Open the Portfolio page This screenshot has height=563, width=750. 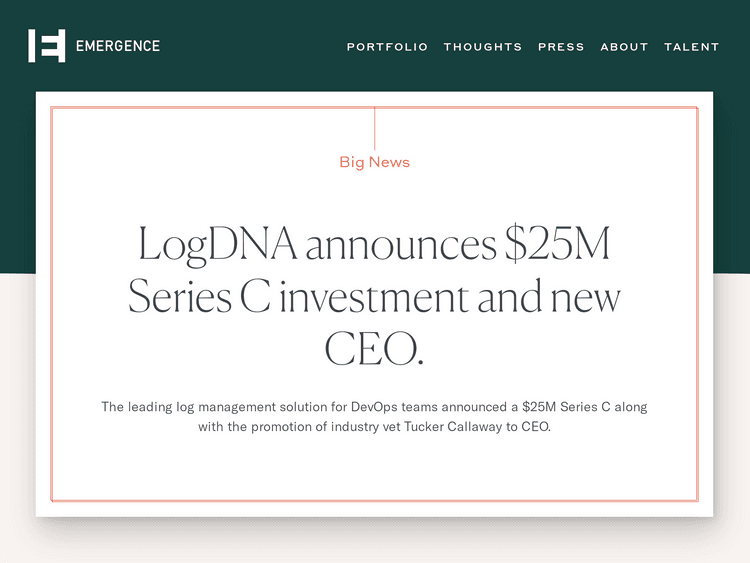(x=387, y=47)
